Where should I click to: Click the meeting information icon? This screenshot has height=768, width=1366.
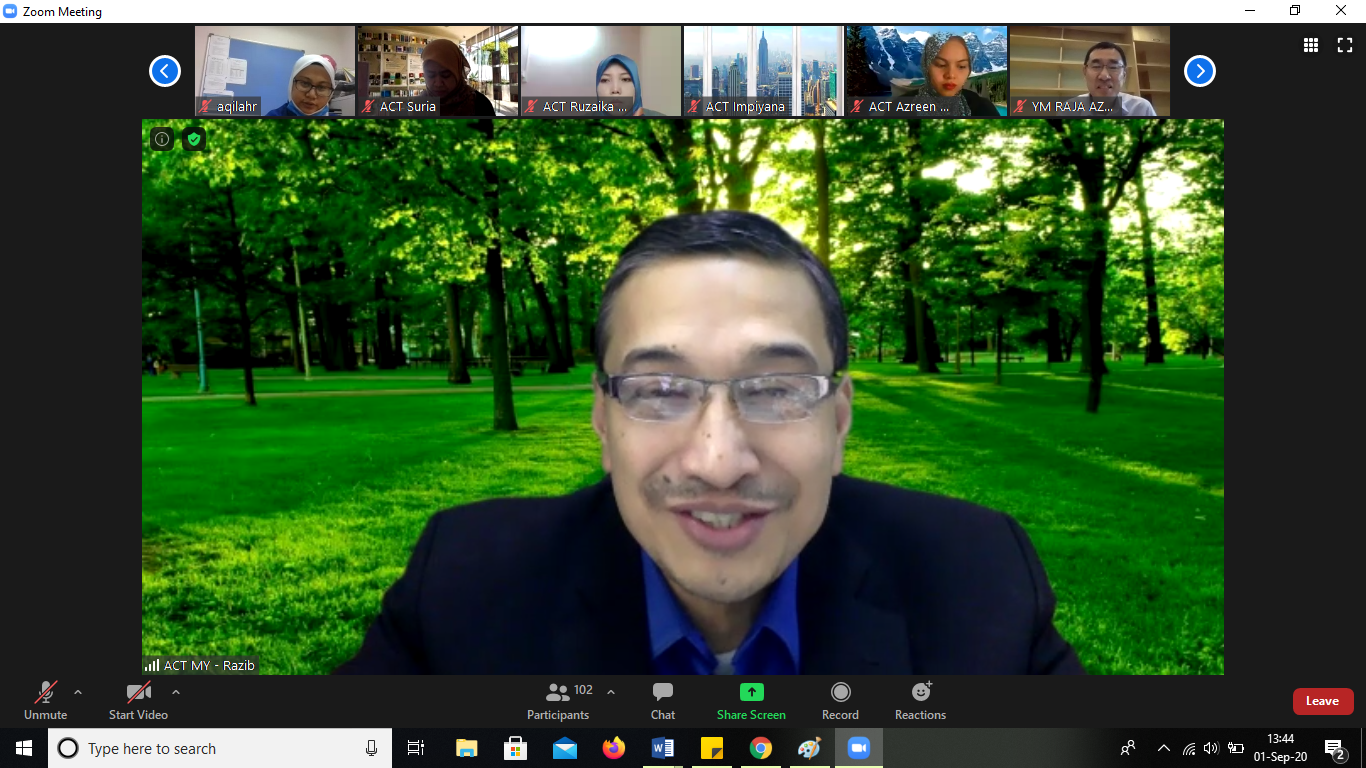tap(162, 139)
